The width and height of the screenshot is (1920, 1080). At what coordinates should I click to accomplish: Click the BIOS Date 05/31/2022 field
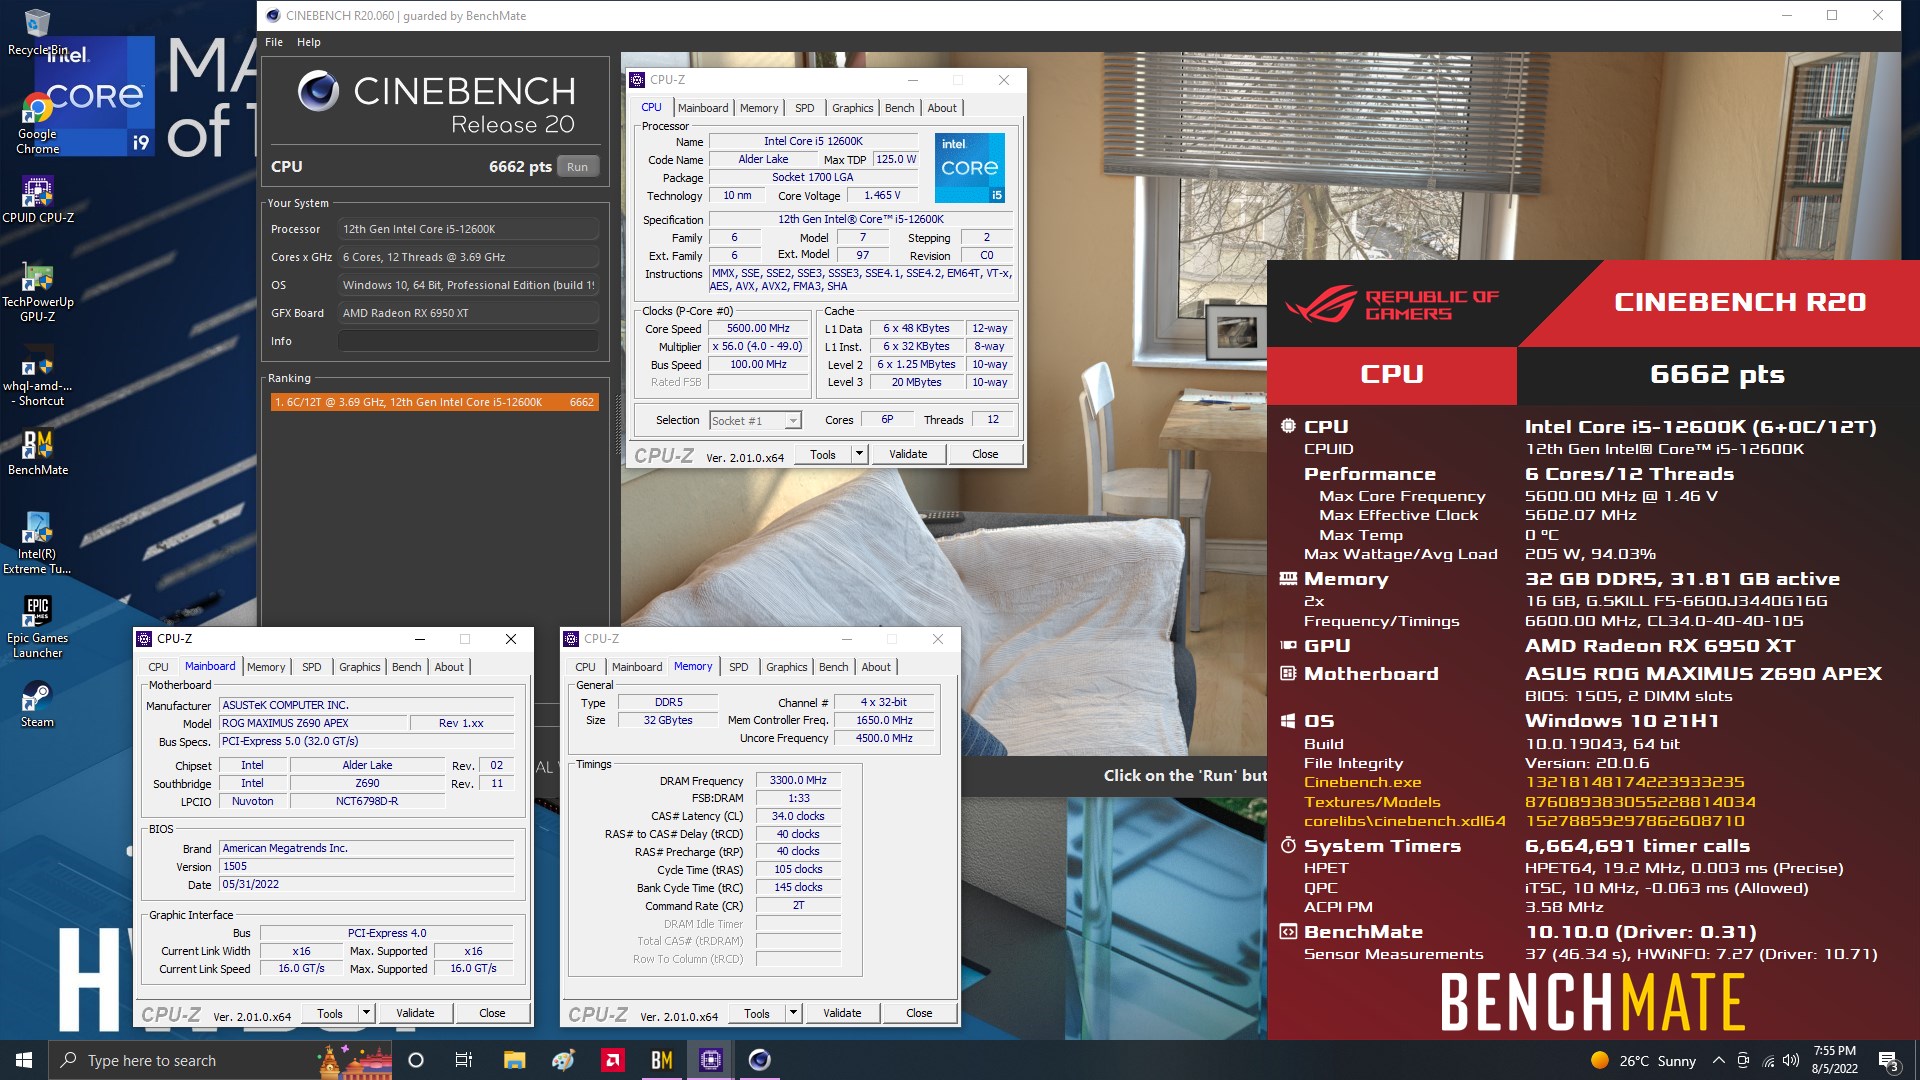tap(366, 884)
